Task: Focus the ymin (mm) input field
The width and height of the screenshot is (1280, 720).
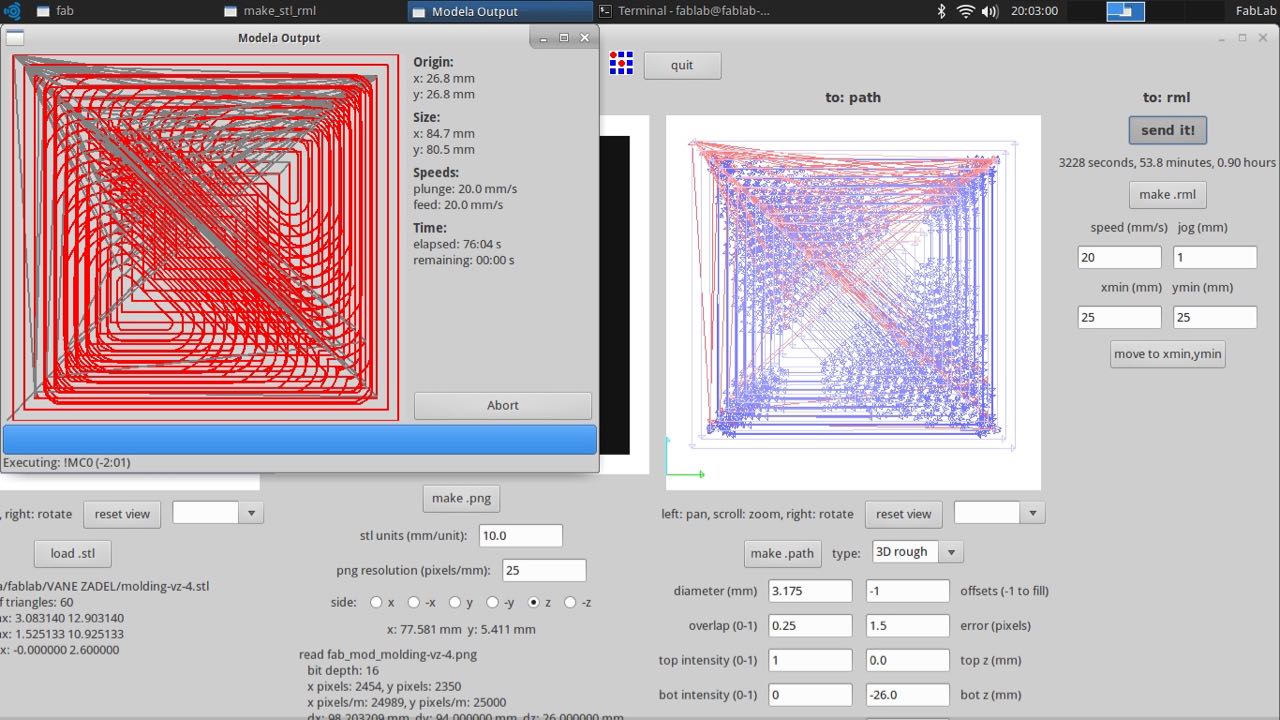Action: coord(1215,317)
